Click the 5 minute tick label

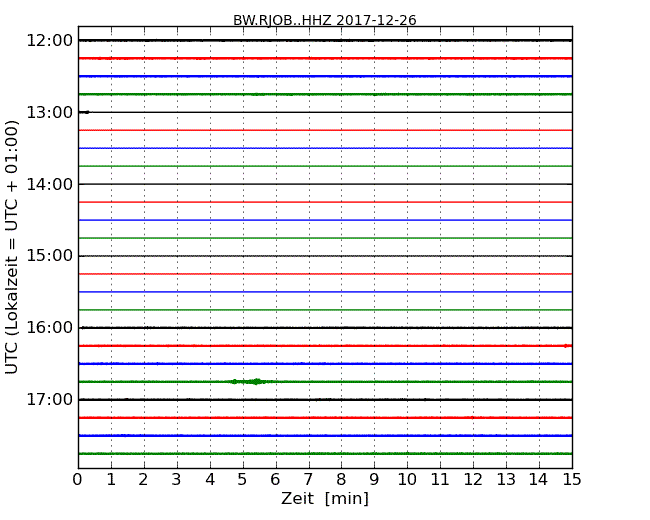tap(243, 480)
